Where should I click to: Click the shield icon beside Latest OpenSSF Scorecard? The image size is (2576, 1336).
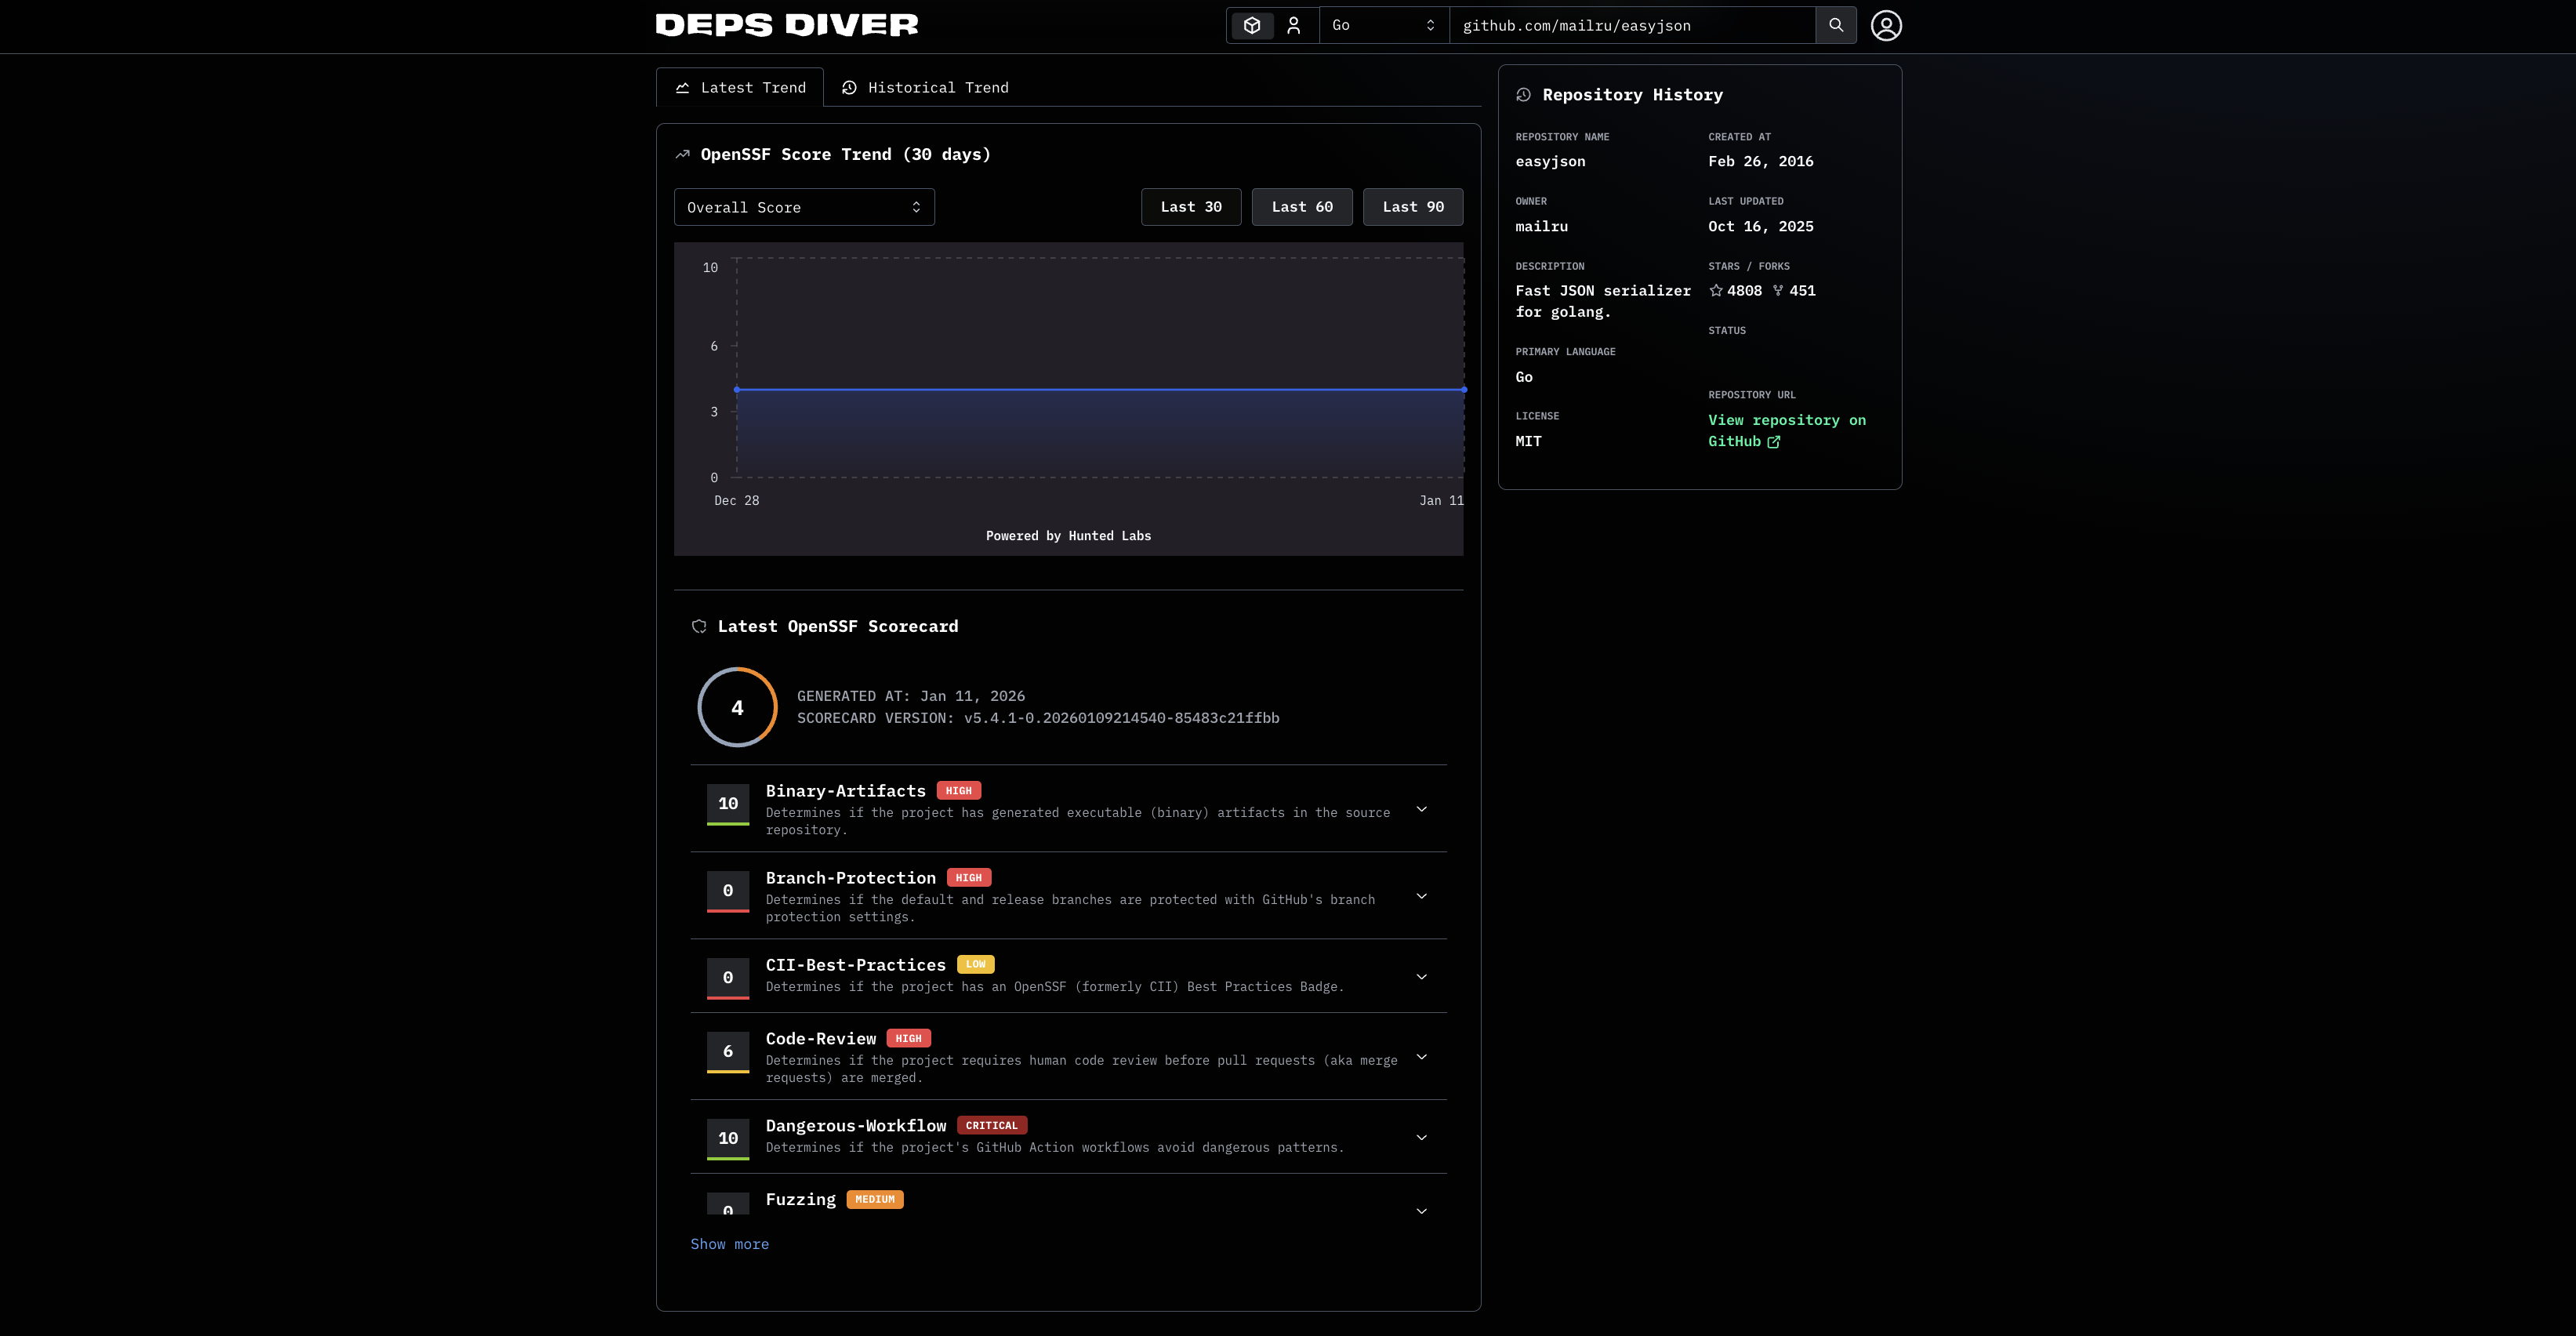[x=700, y=626]
